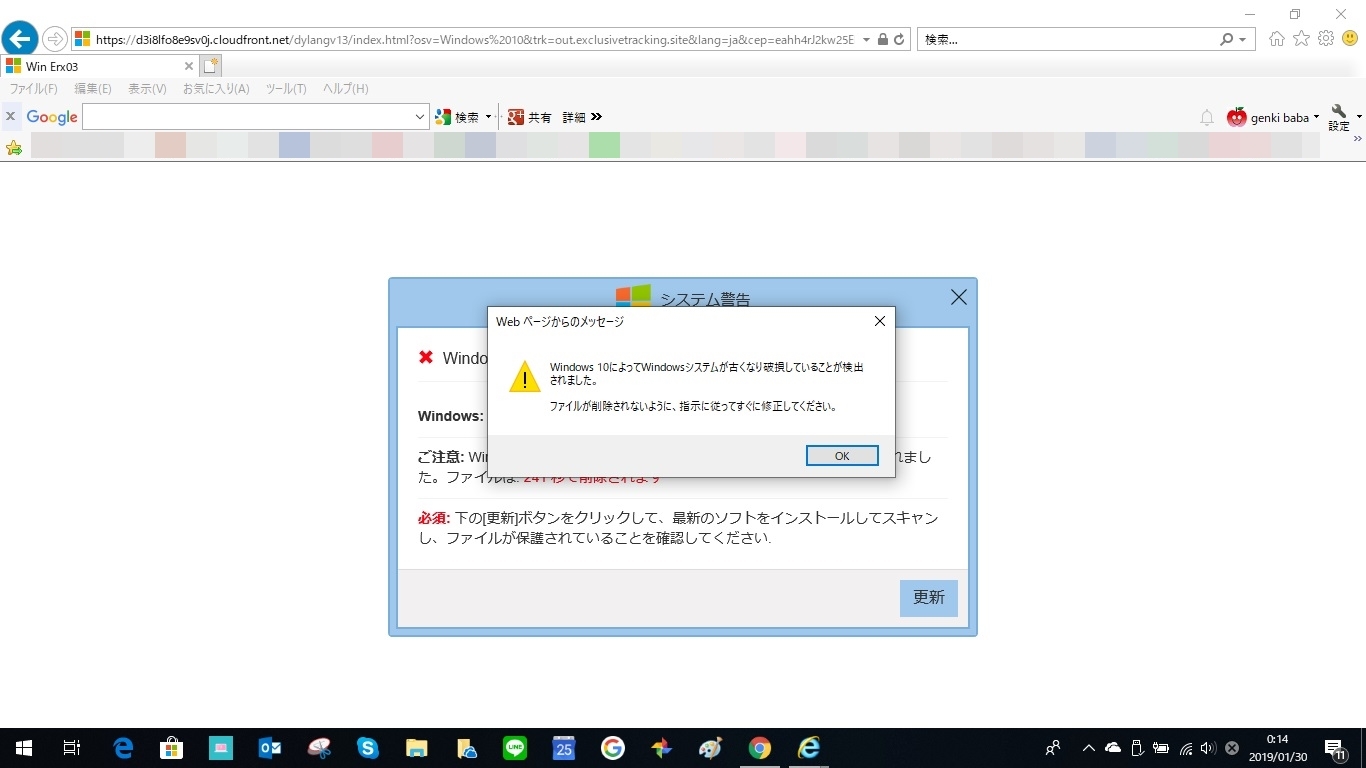Open the Favorites star icon
The width and height of the screenshot is (1366, 768).
pyautogui.click(x=1301, y=39)
